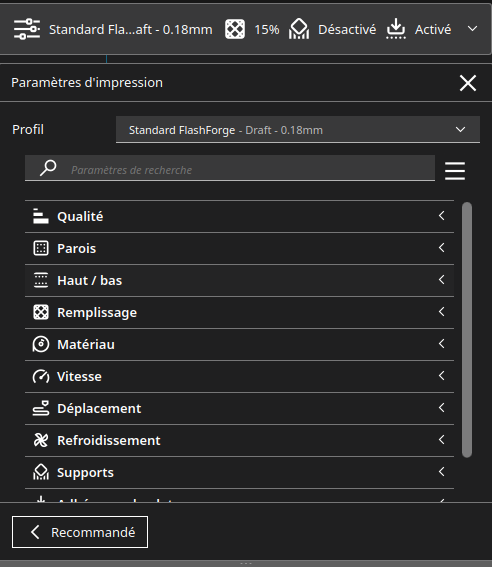Click the Haut / bas layers icon
This screenshot has height=567, width=492.
click(41, 280)
